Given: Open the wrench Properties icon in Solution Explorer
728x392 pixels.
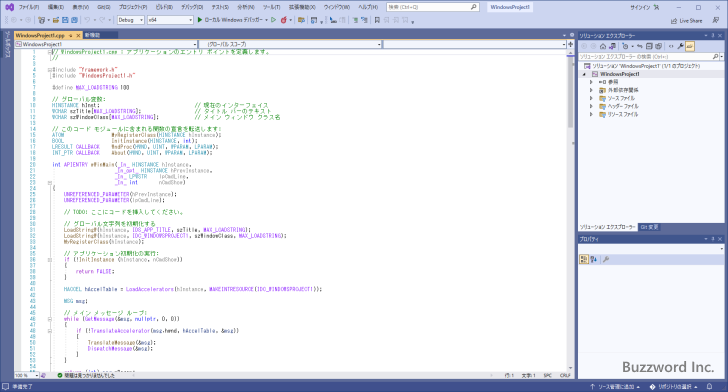Looking at the screenshot, I should click(680, 46).
